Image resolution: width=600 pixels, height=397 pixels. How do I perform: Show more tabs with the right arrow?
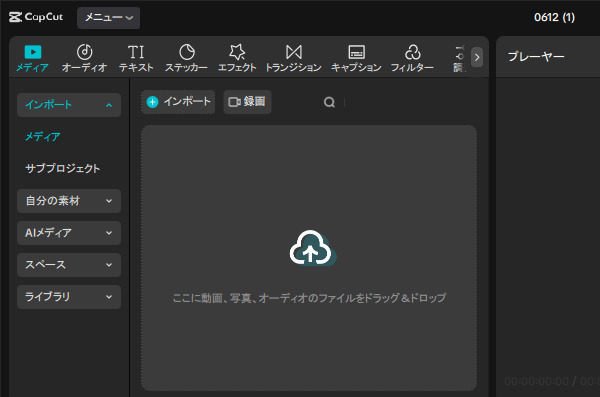(x=477, y=57)
